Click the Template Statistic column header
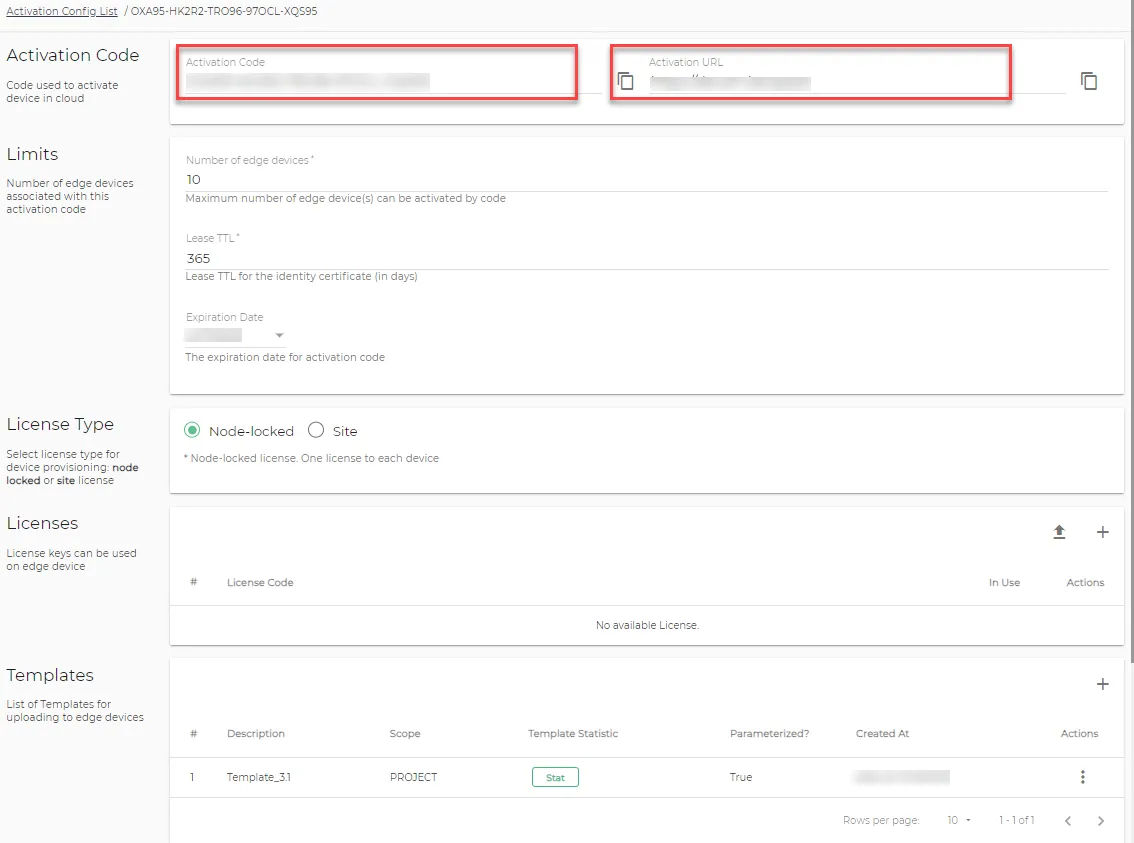 [573, 734]
